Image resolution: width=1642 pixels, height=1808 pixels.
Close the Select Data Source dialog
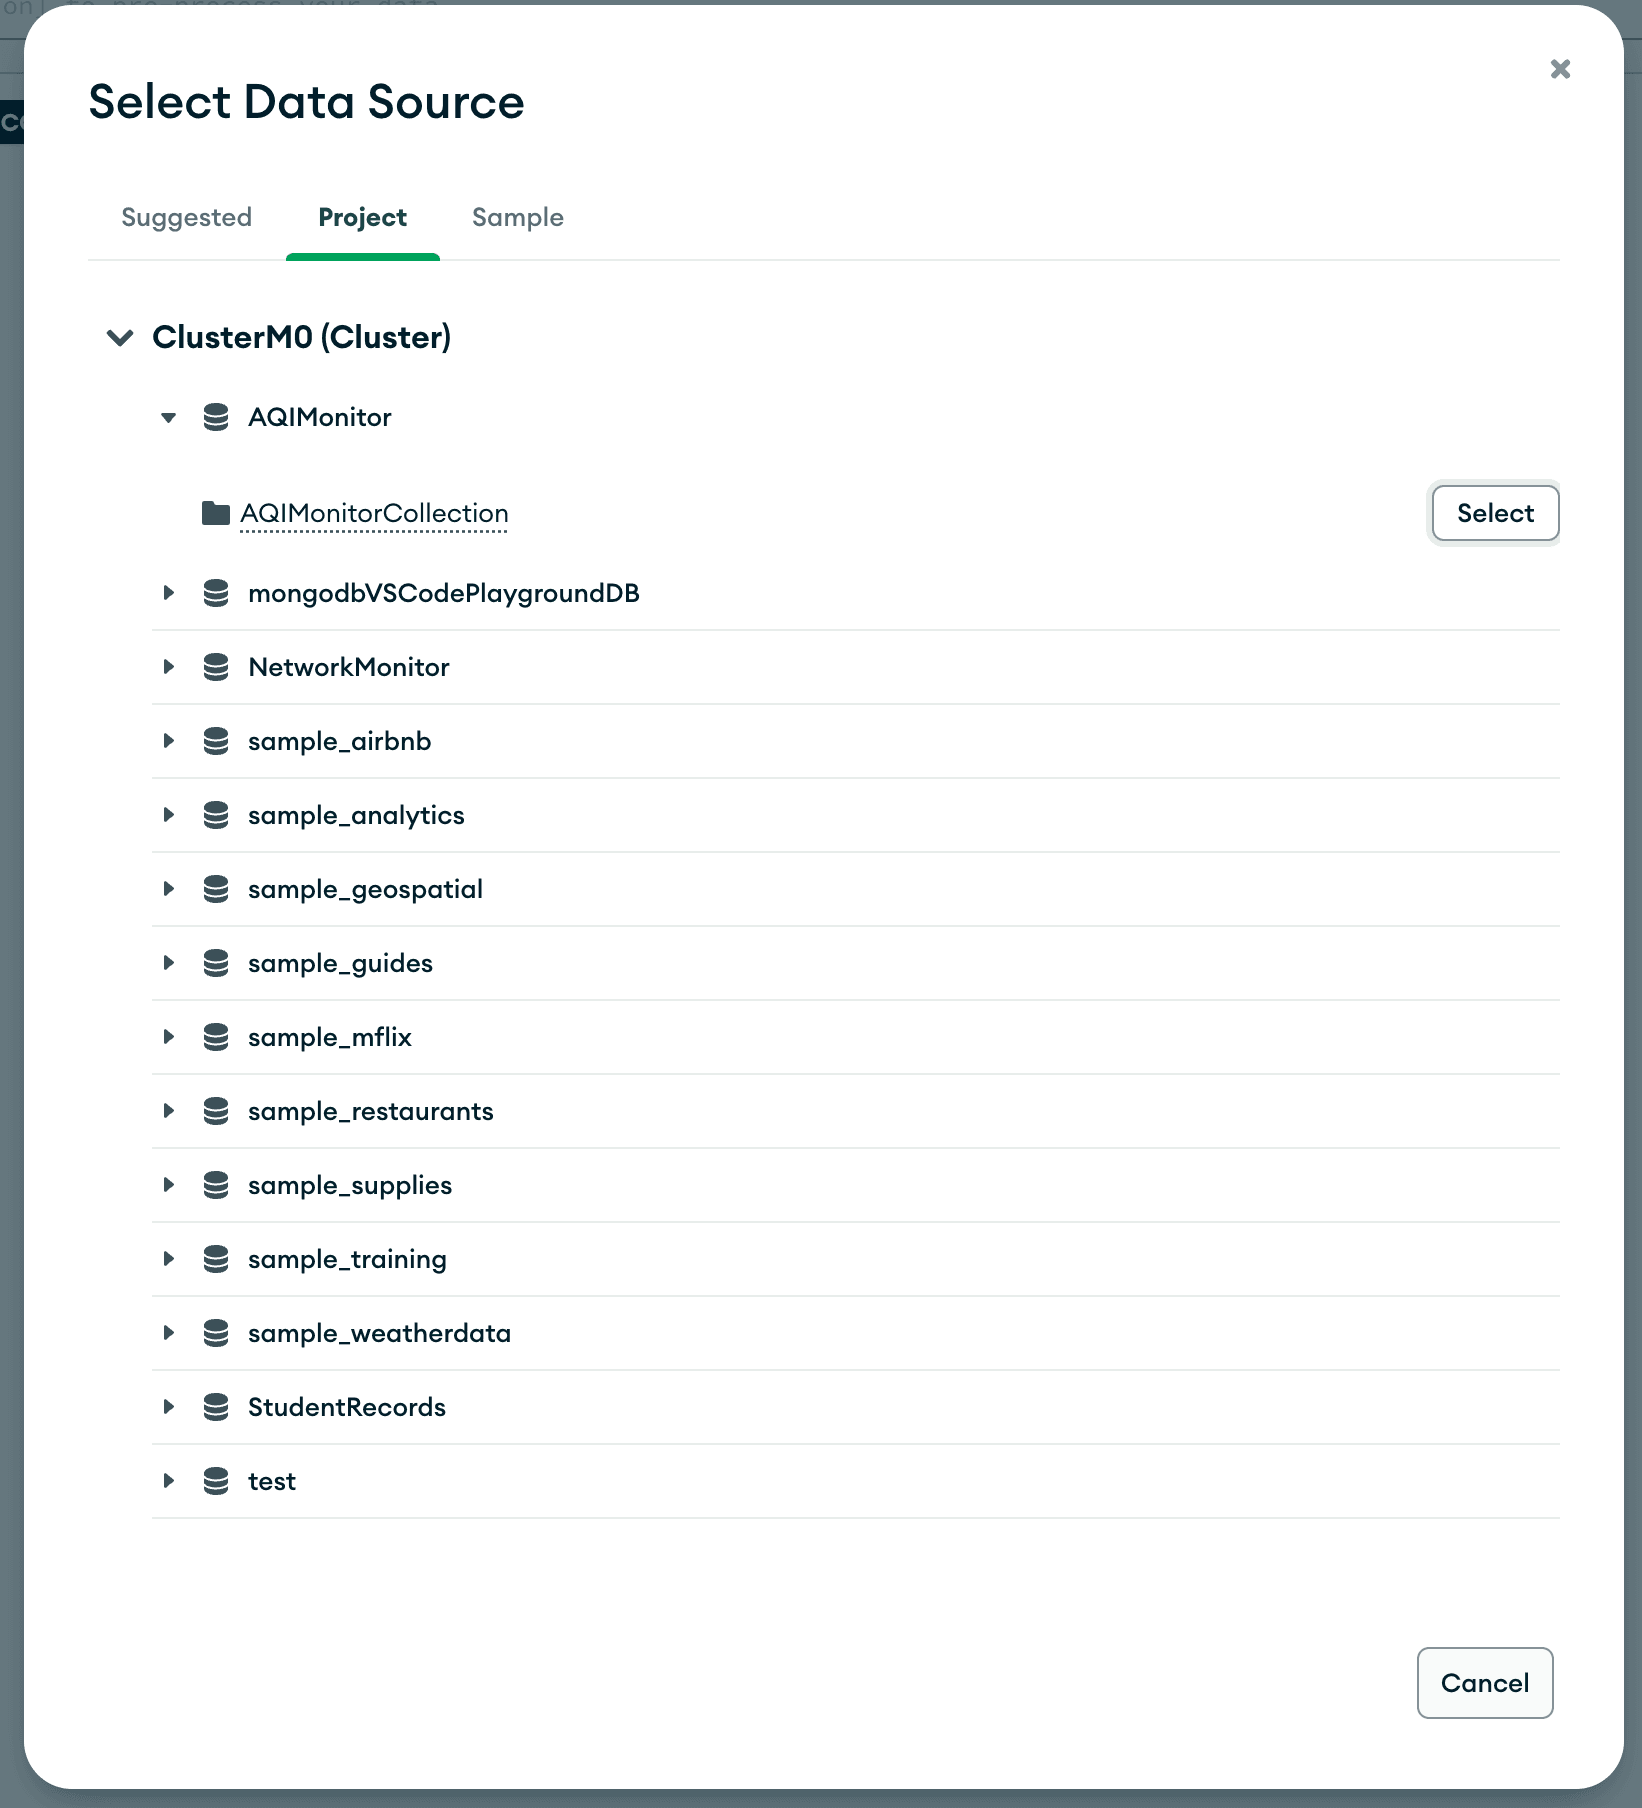[1560, 69]
